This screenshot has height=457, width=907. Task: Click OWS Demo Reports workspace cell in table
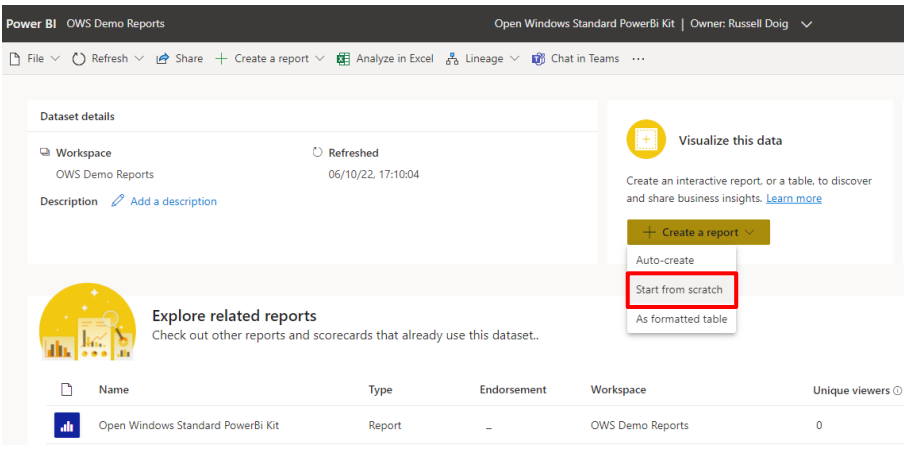639,425
